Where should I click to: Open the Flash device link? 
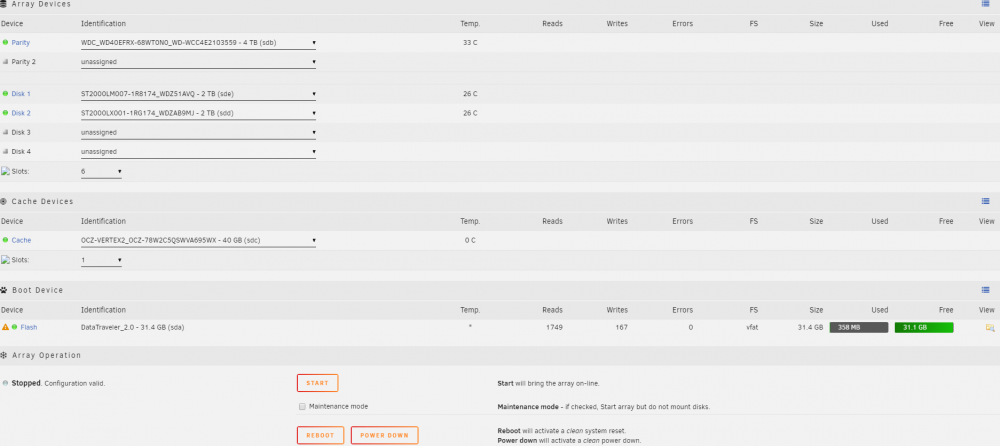(x=29, y=327)
